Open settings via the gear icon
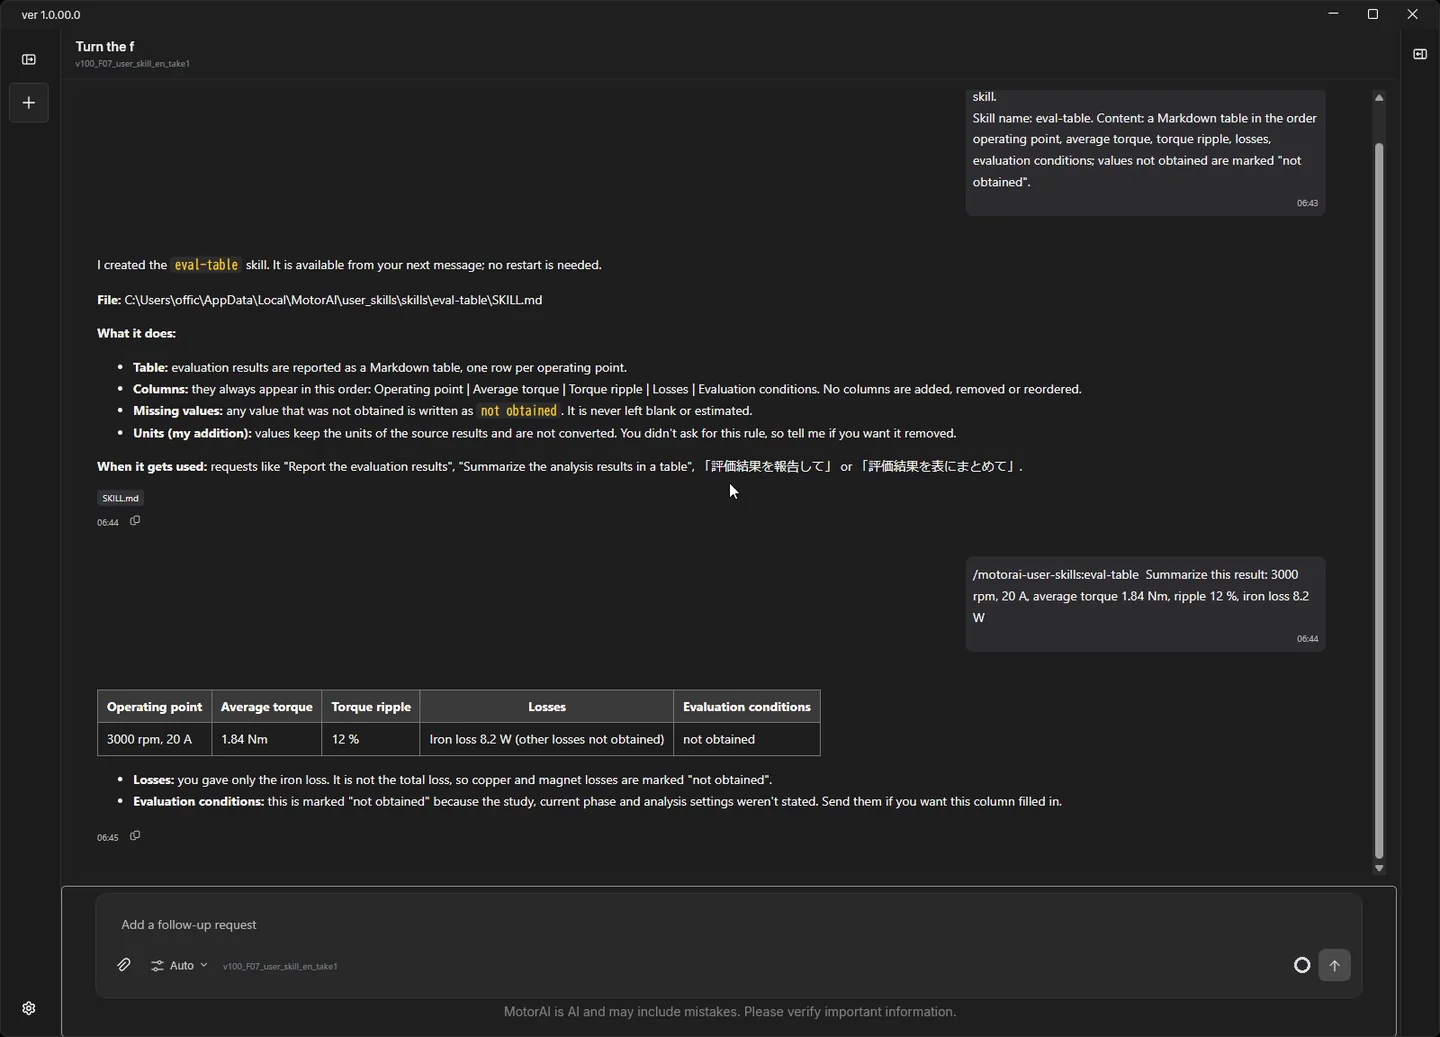The image size is (1440, 1037). coord(29,1008)
